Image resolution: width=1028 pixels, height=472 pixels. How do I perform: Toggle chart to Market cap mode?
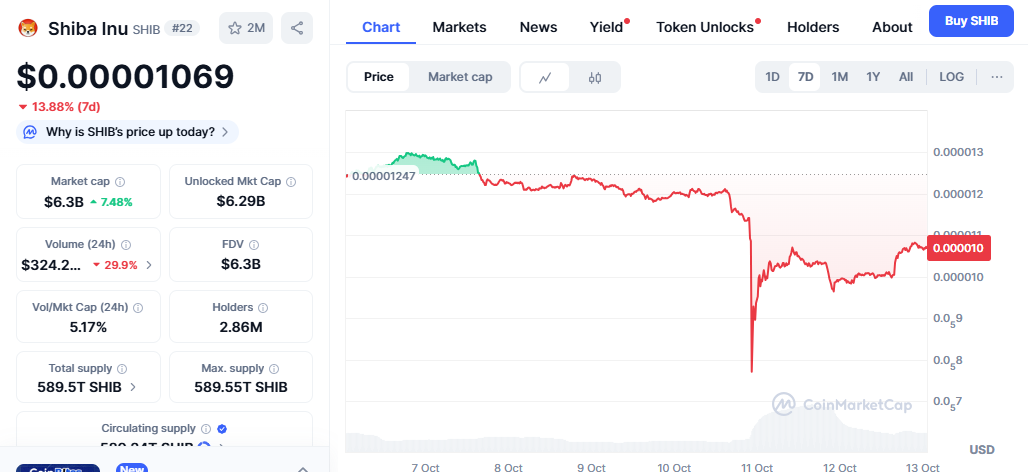pyautogui.click(x=460, y=77)
